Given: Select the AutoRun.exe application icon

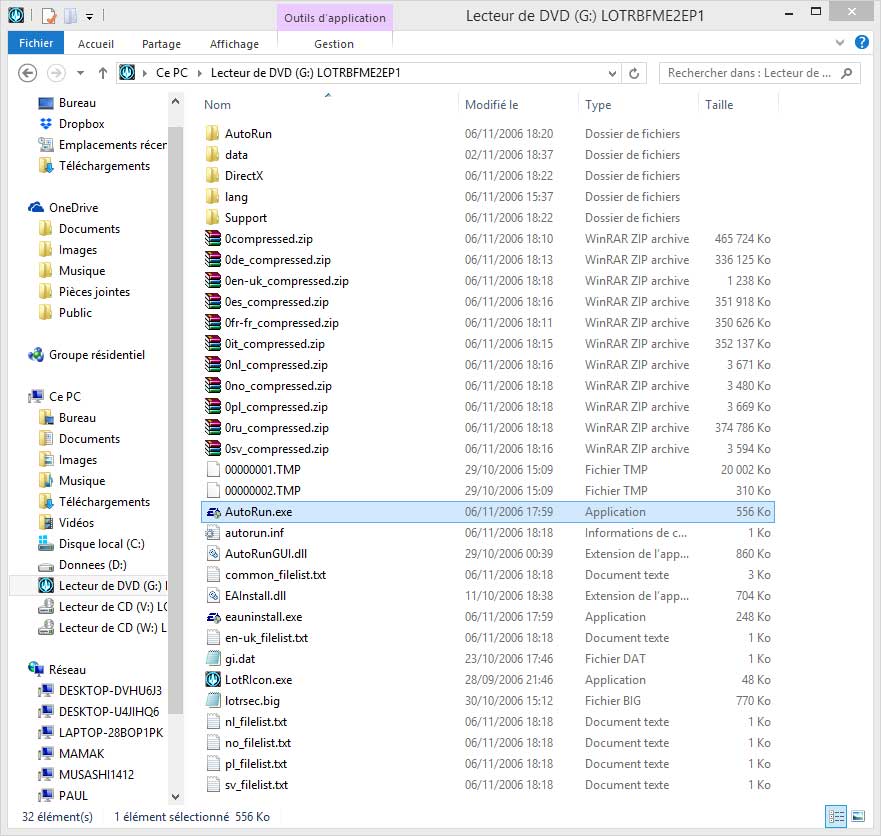Looking at the screenshot, I should coord(213,512).
